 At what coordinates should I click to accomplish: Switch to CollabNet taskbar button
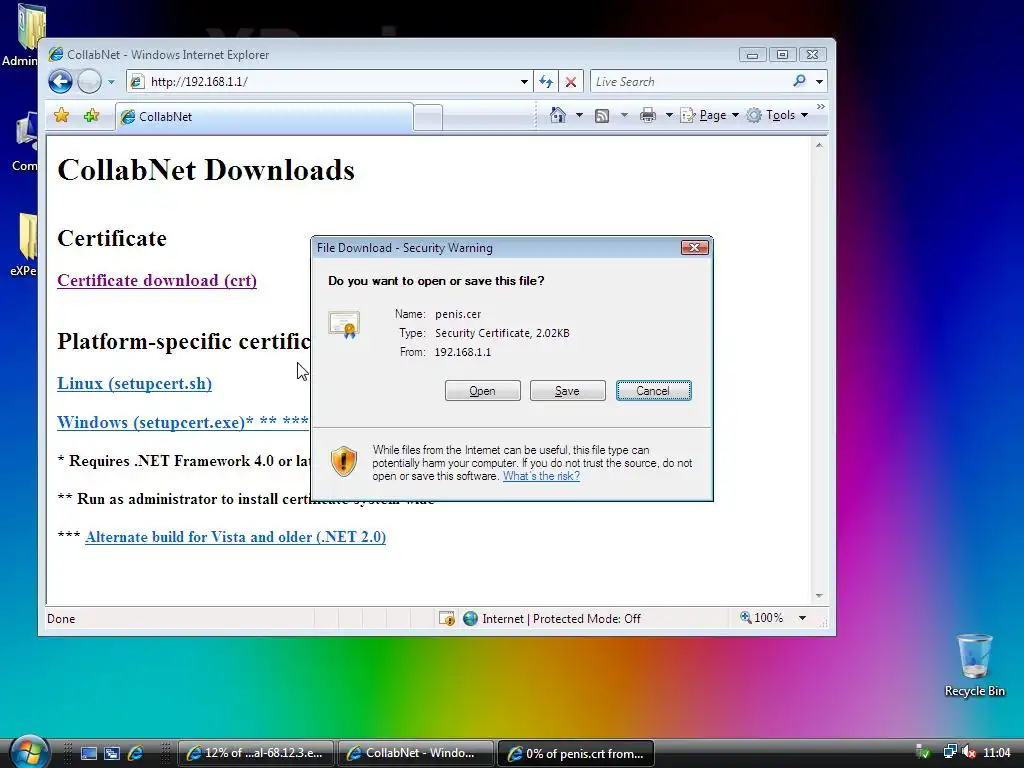(415, 753)
